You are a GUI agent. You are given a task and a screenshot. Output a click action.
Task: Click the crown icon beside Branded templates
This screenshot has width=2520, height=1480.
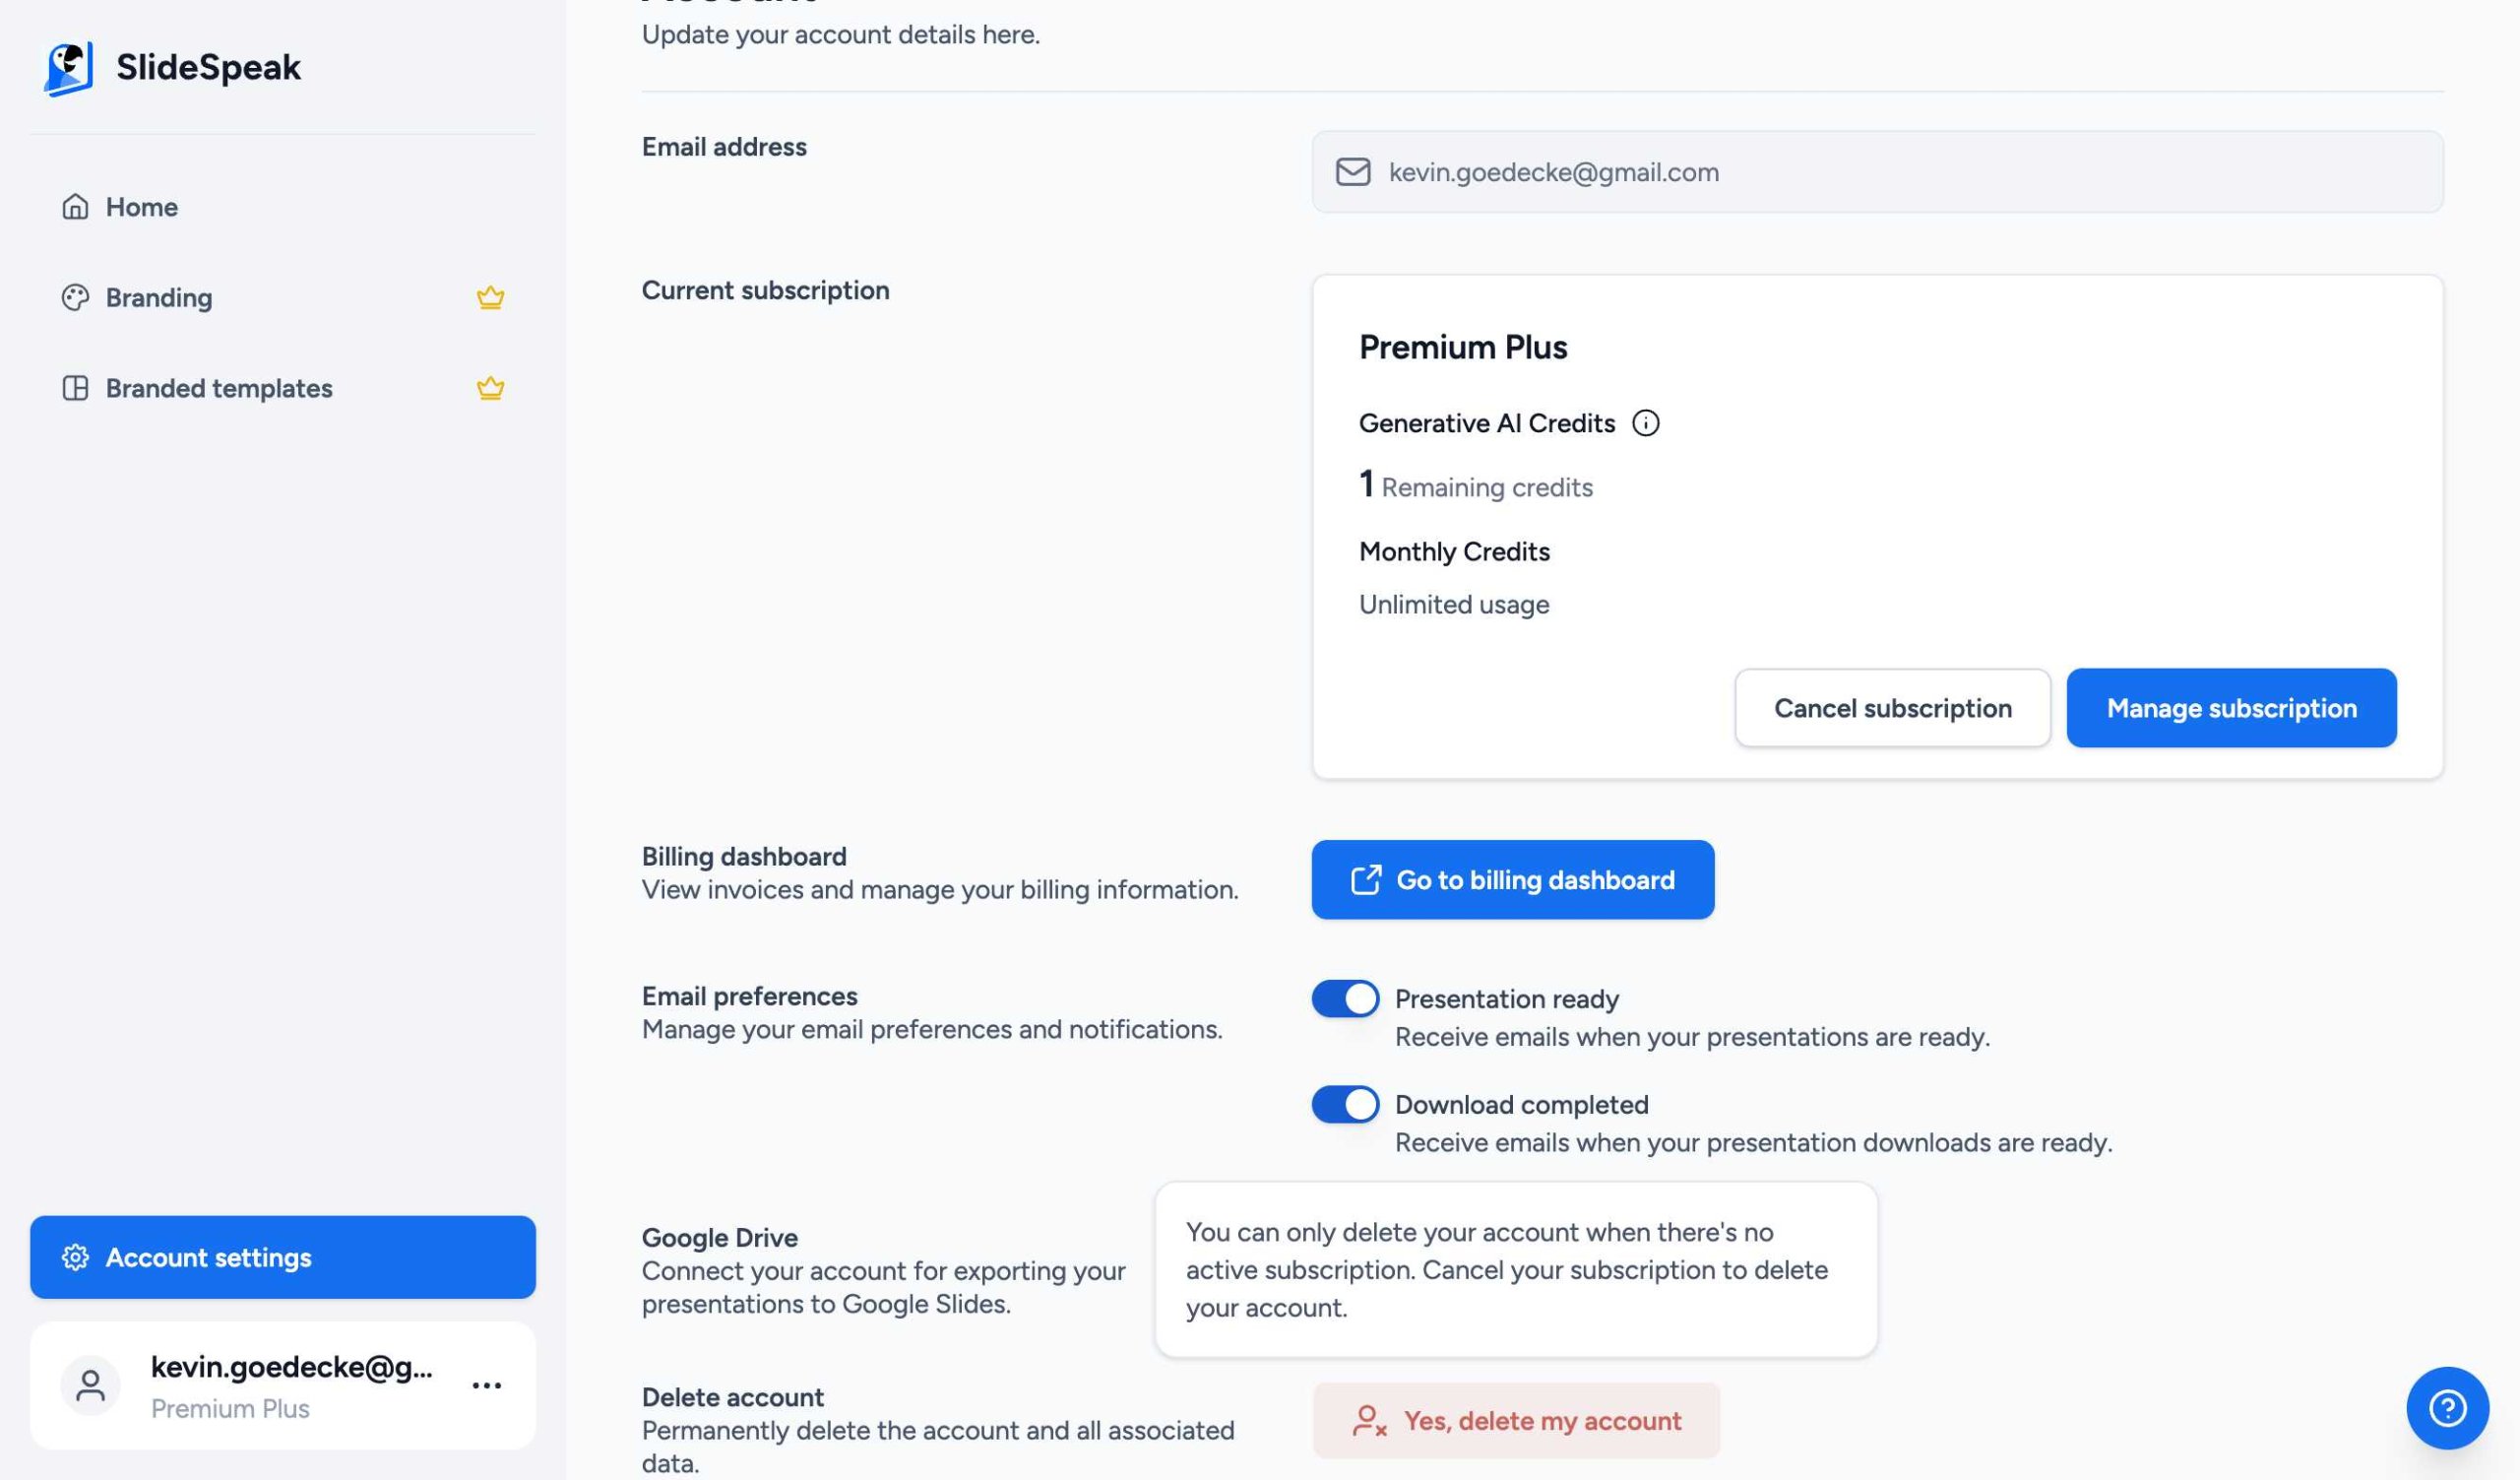(x=489, y=388)
